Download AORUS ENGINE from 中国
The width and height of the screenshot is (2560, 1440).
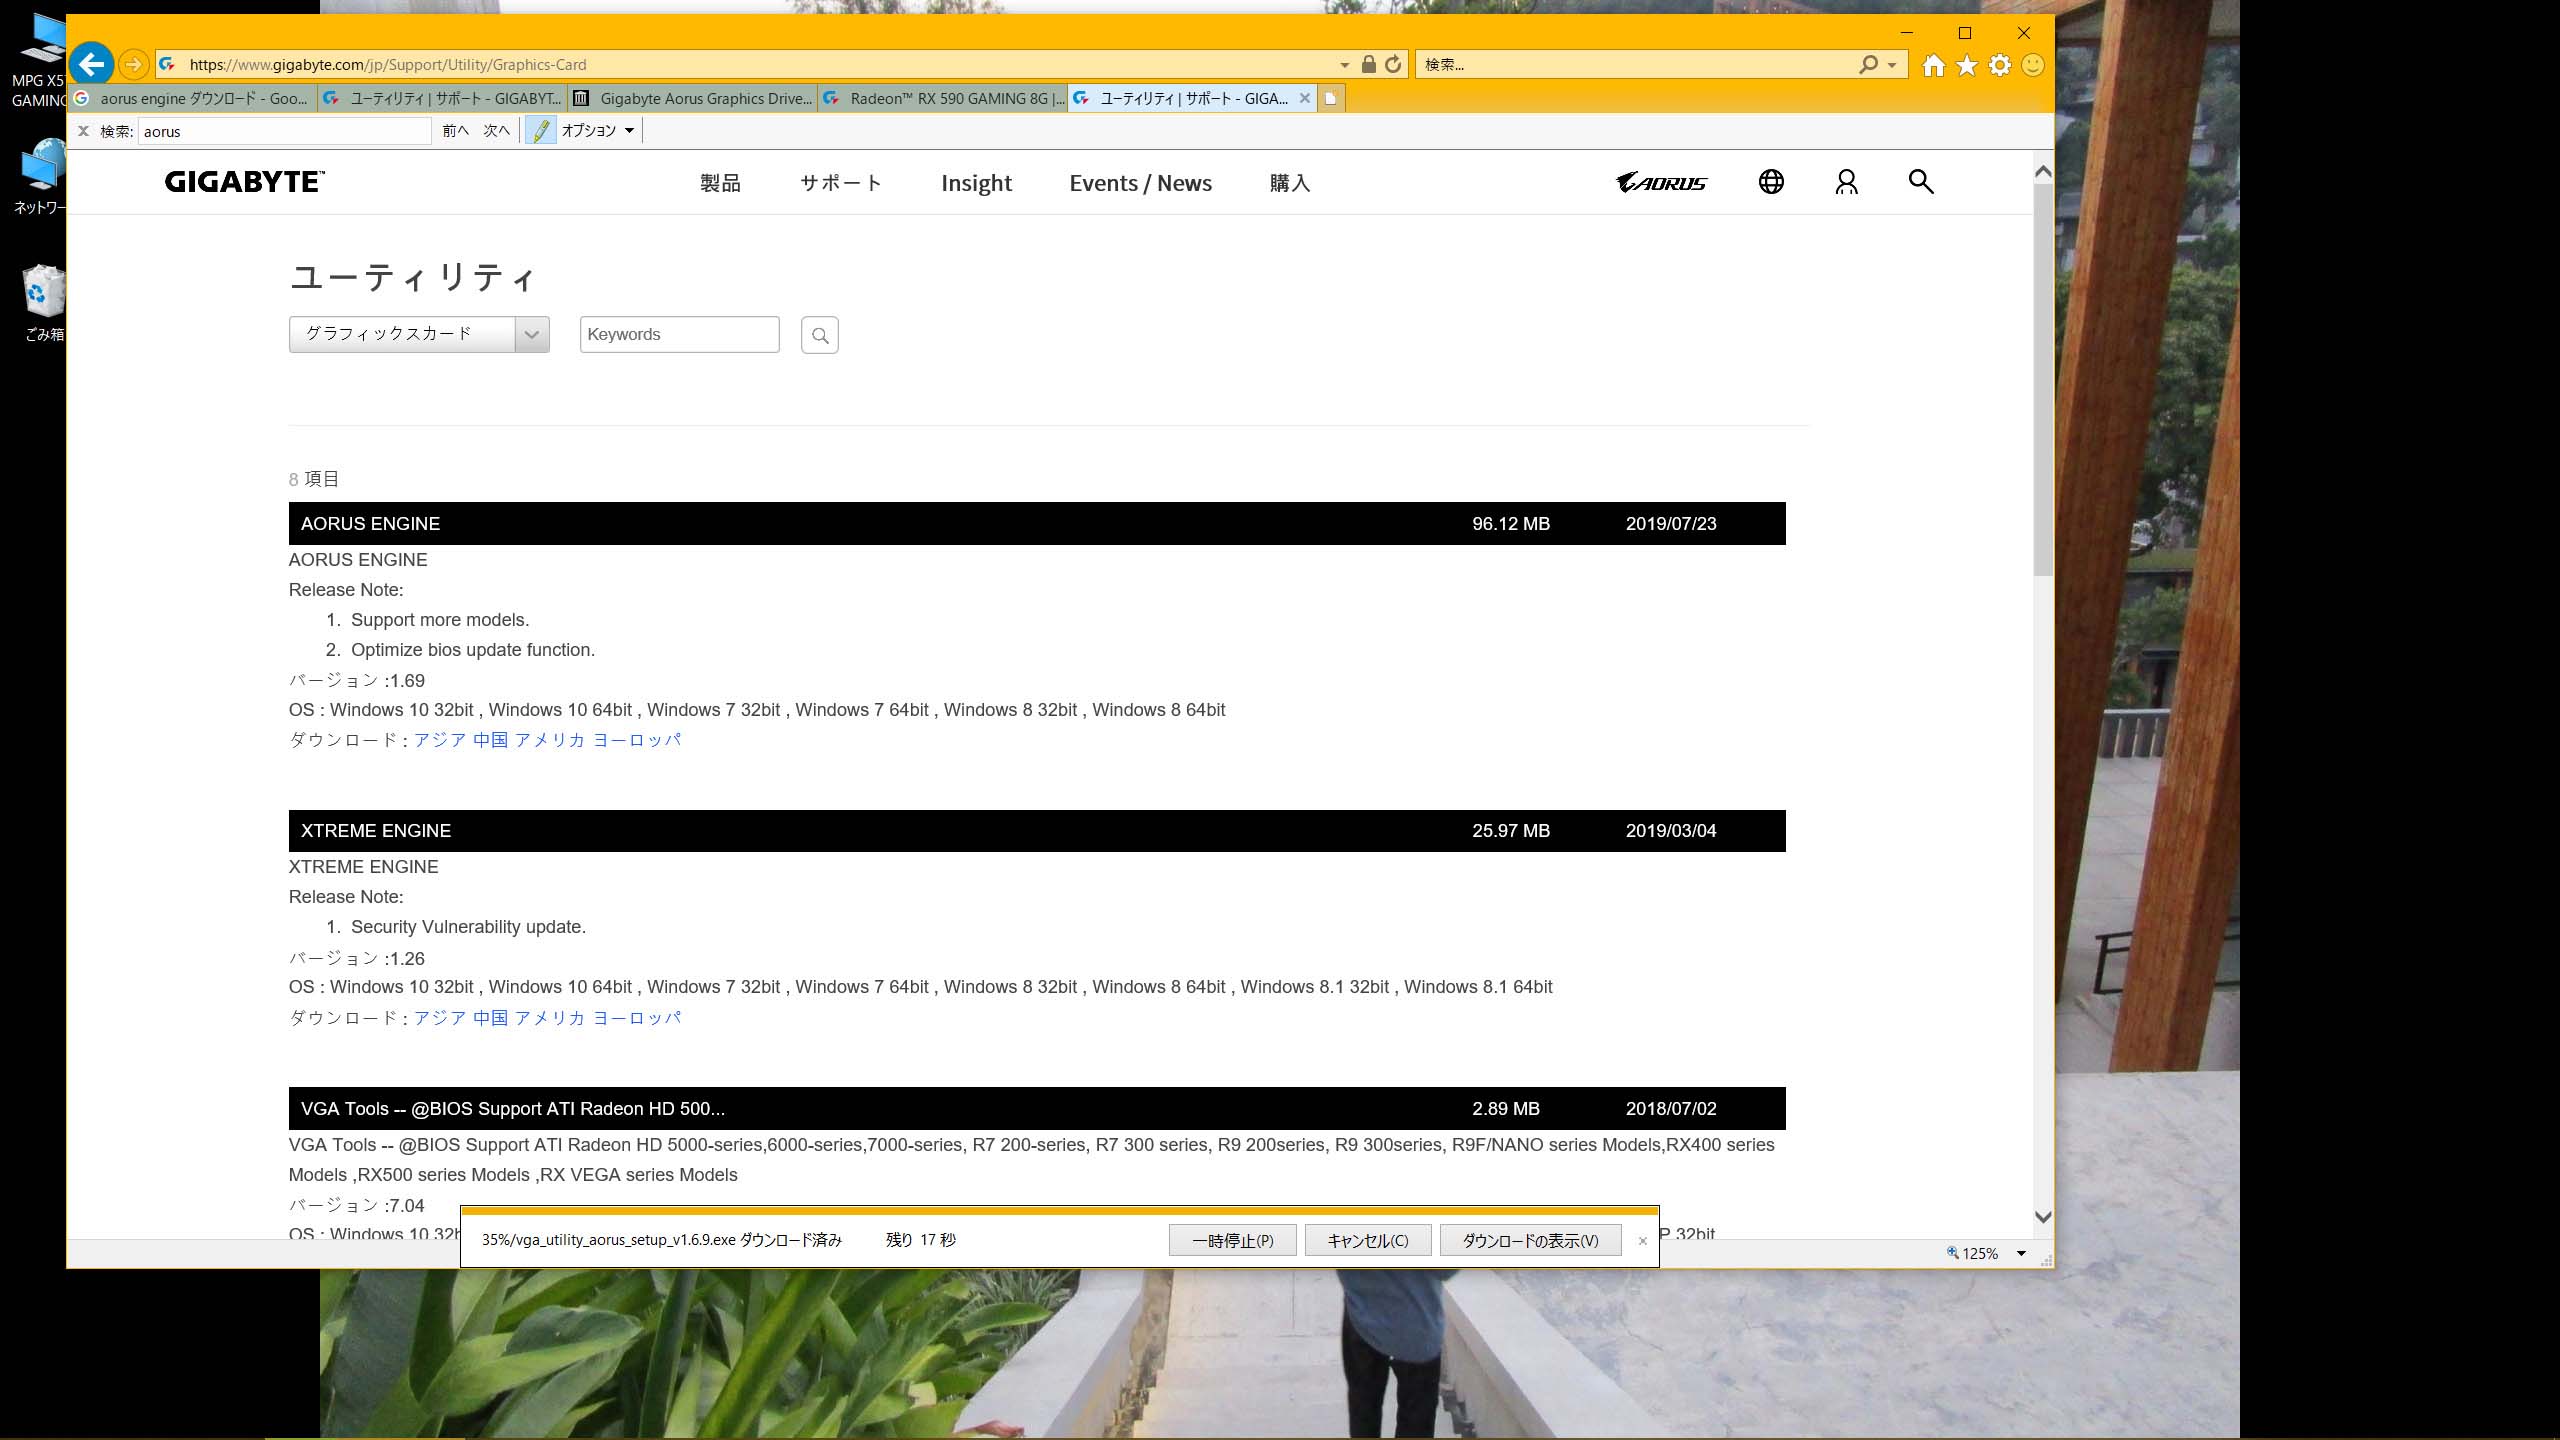[x=490, y=740]
